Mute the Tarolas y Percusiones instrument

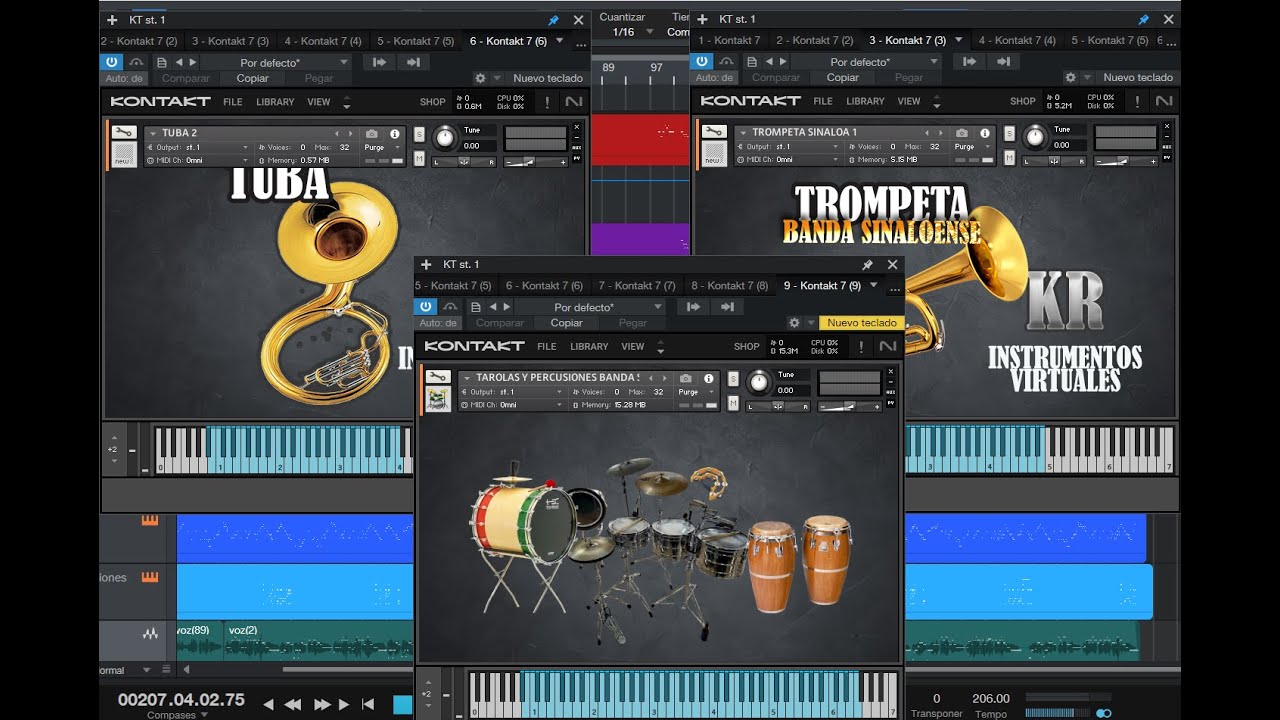click(x=733, y=403)
